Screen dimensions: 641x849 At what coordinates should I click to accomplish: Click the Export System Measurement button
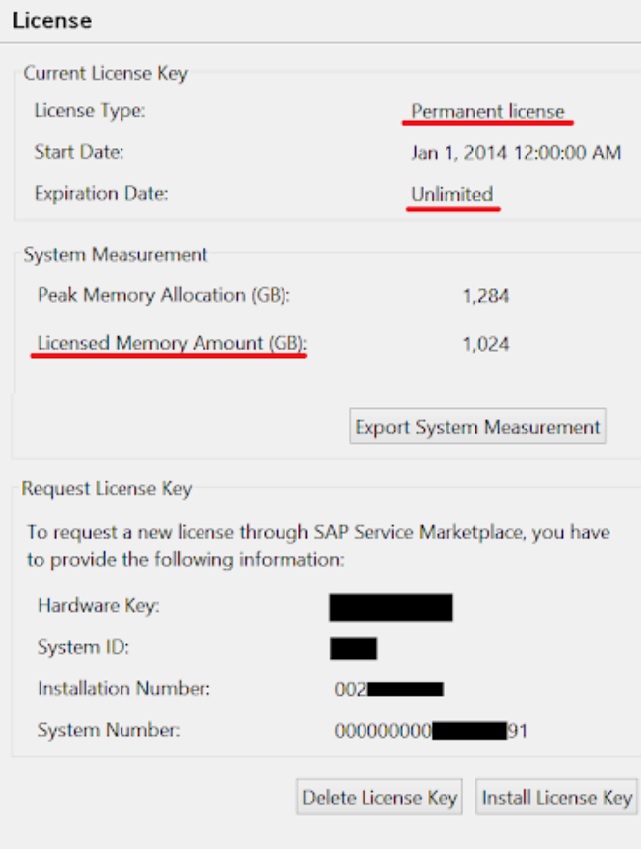478,427
